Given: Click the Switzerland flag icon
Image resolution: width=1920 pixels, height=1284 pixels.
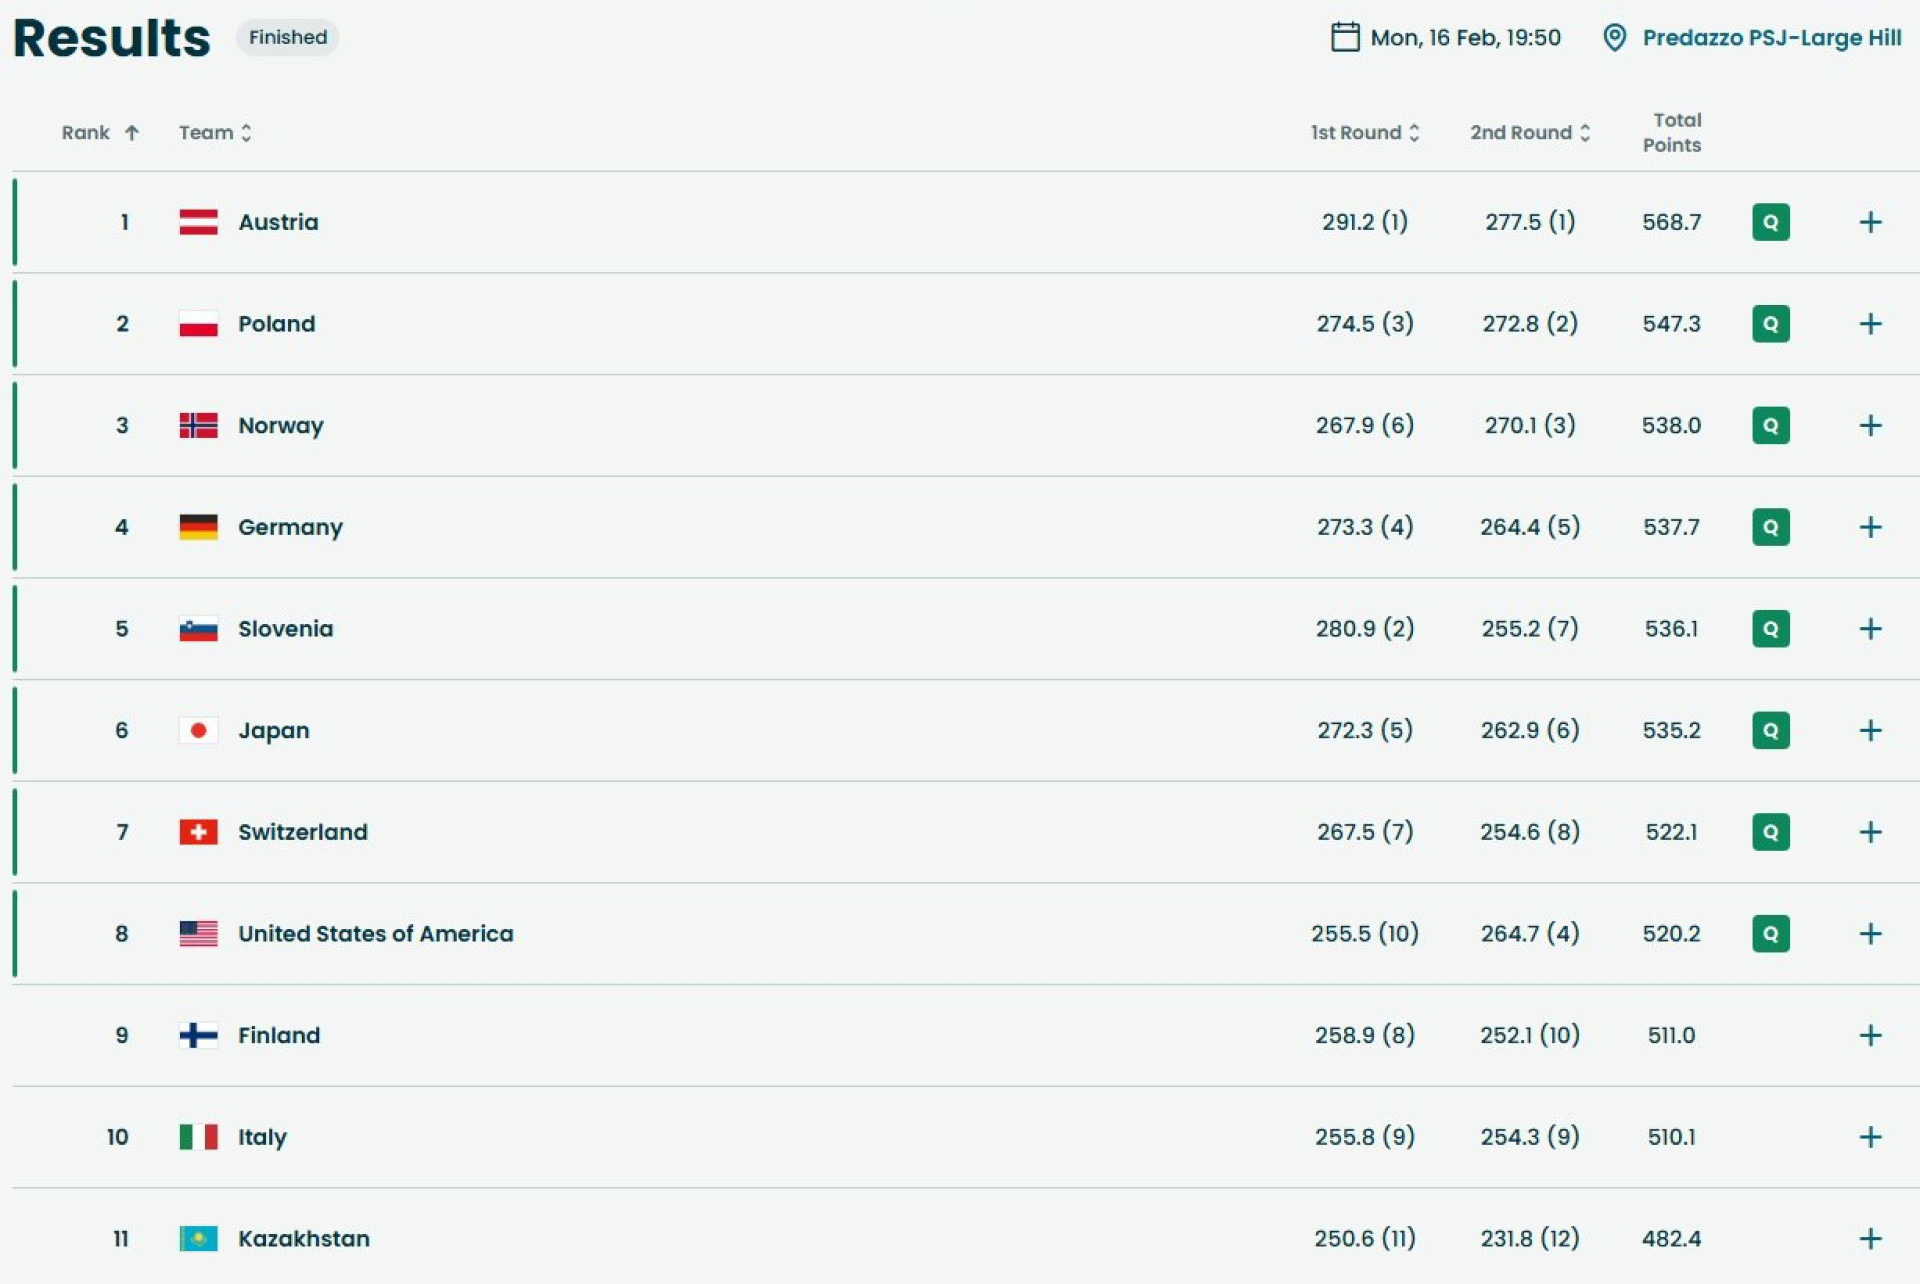Looking at the screenshot, I should 198,832.
